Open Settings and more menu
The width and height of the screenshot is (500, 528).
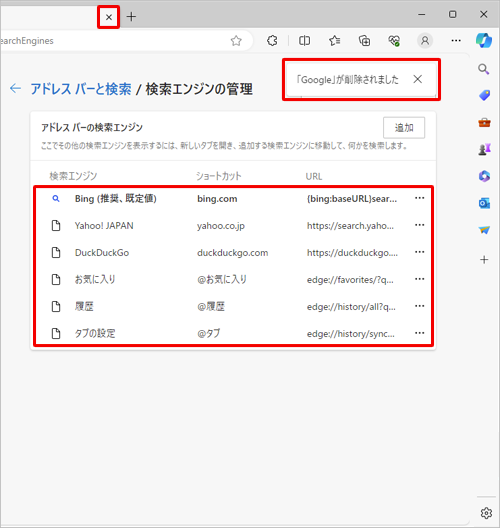456,41
